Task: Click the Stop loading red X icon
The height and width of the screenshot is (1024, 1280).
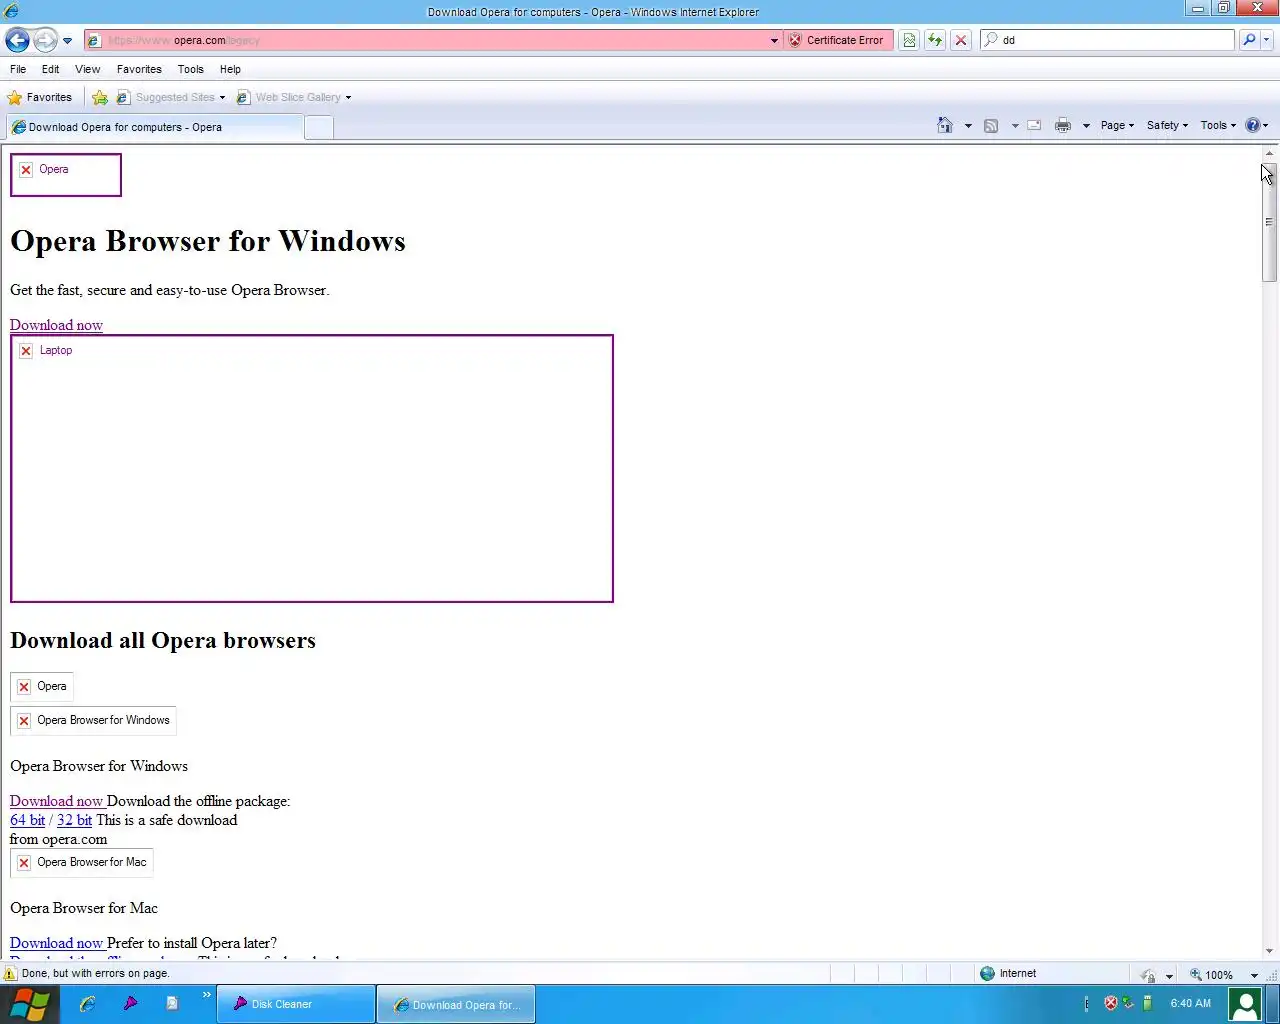Action: (x=961, y=40)
